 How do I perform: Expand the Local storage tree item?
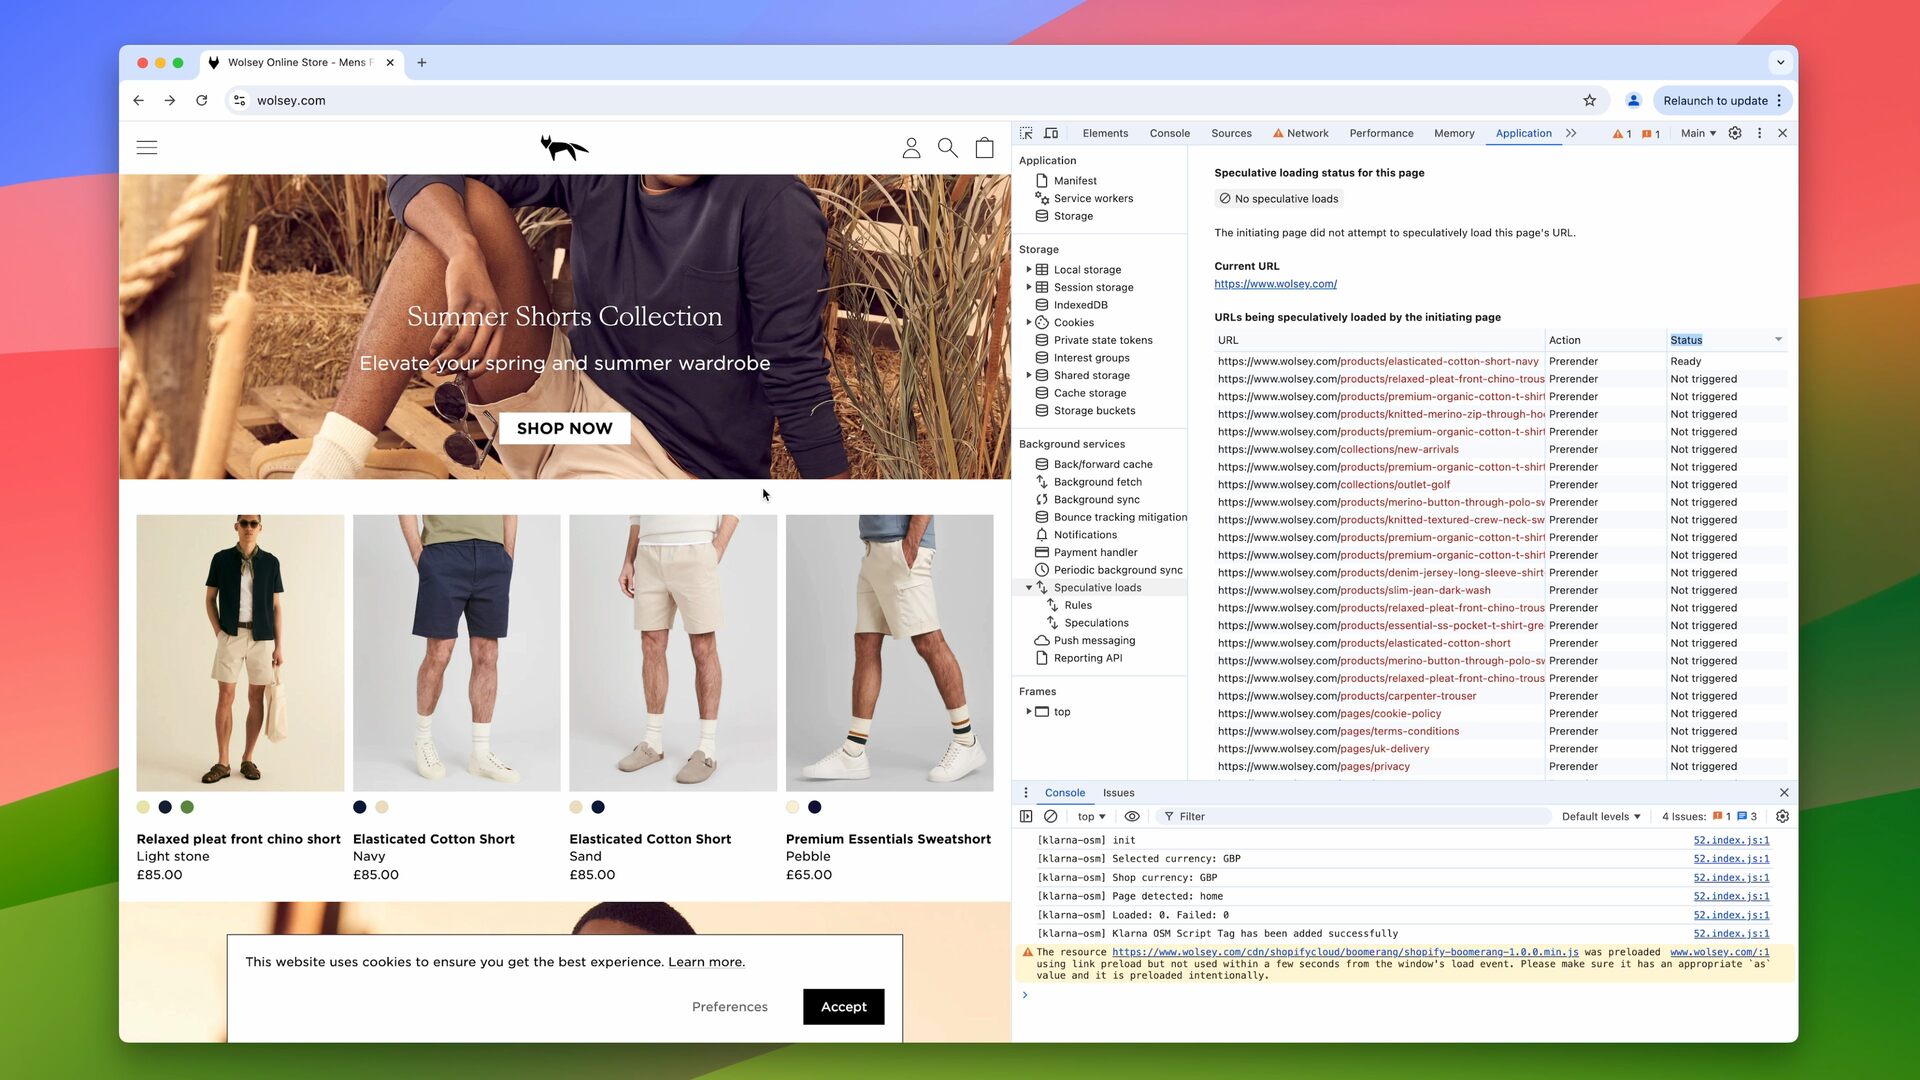1028,270
